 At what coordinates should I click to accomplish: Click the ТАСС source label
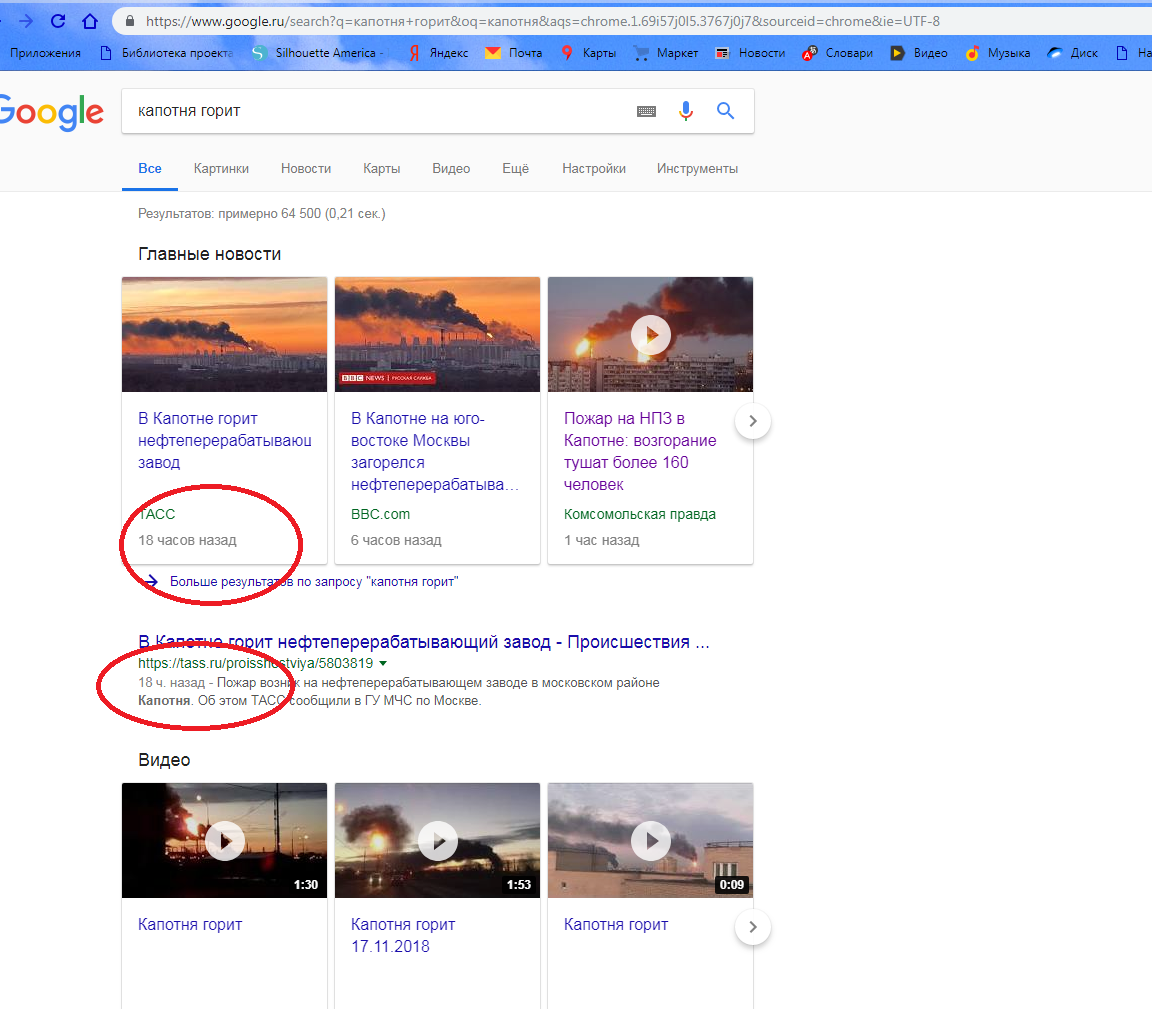(x=156, y=514)
